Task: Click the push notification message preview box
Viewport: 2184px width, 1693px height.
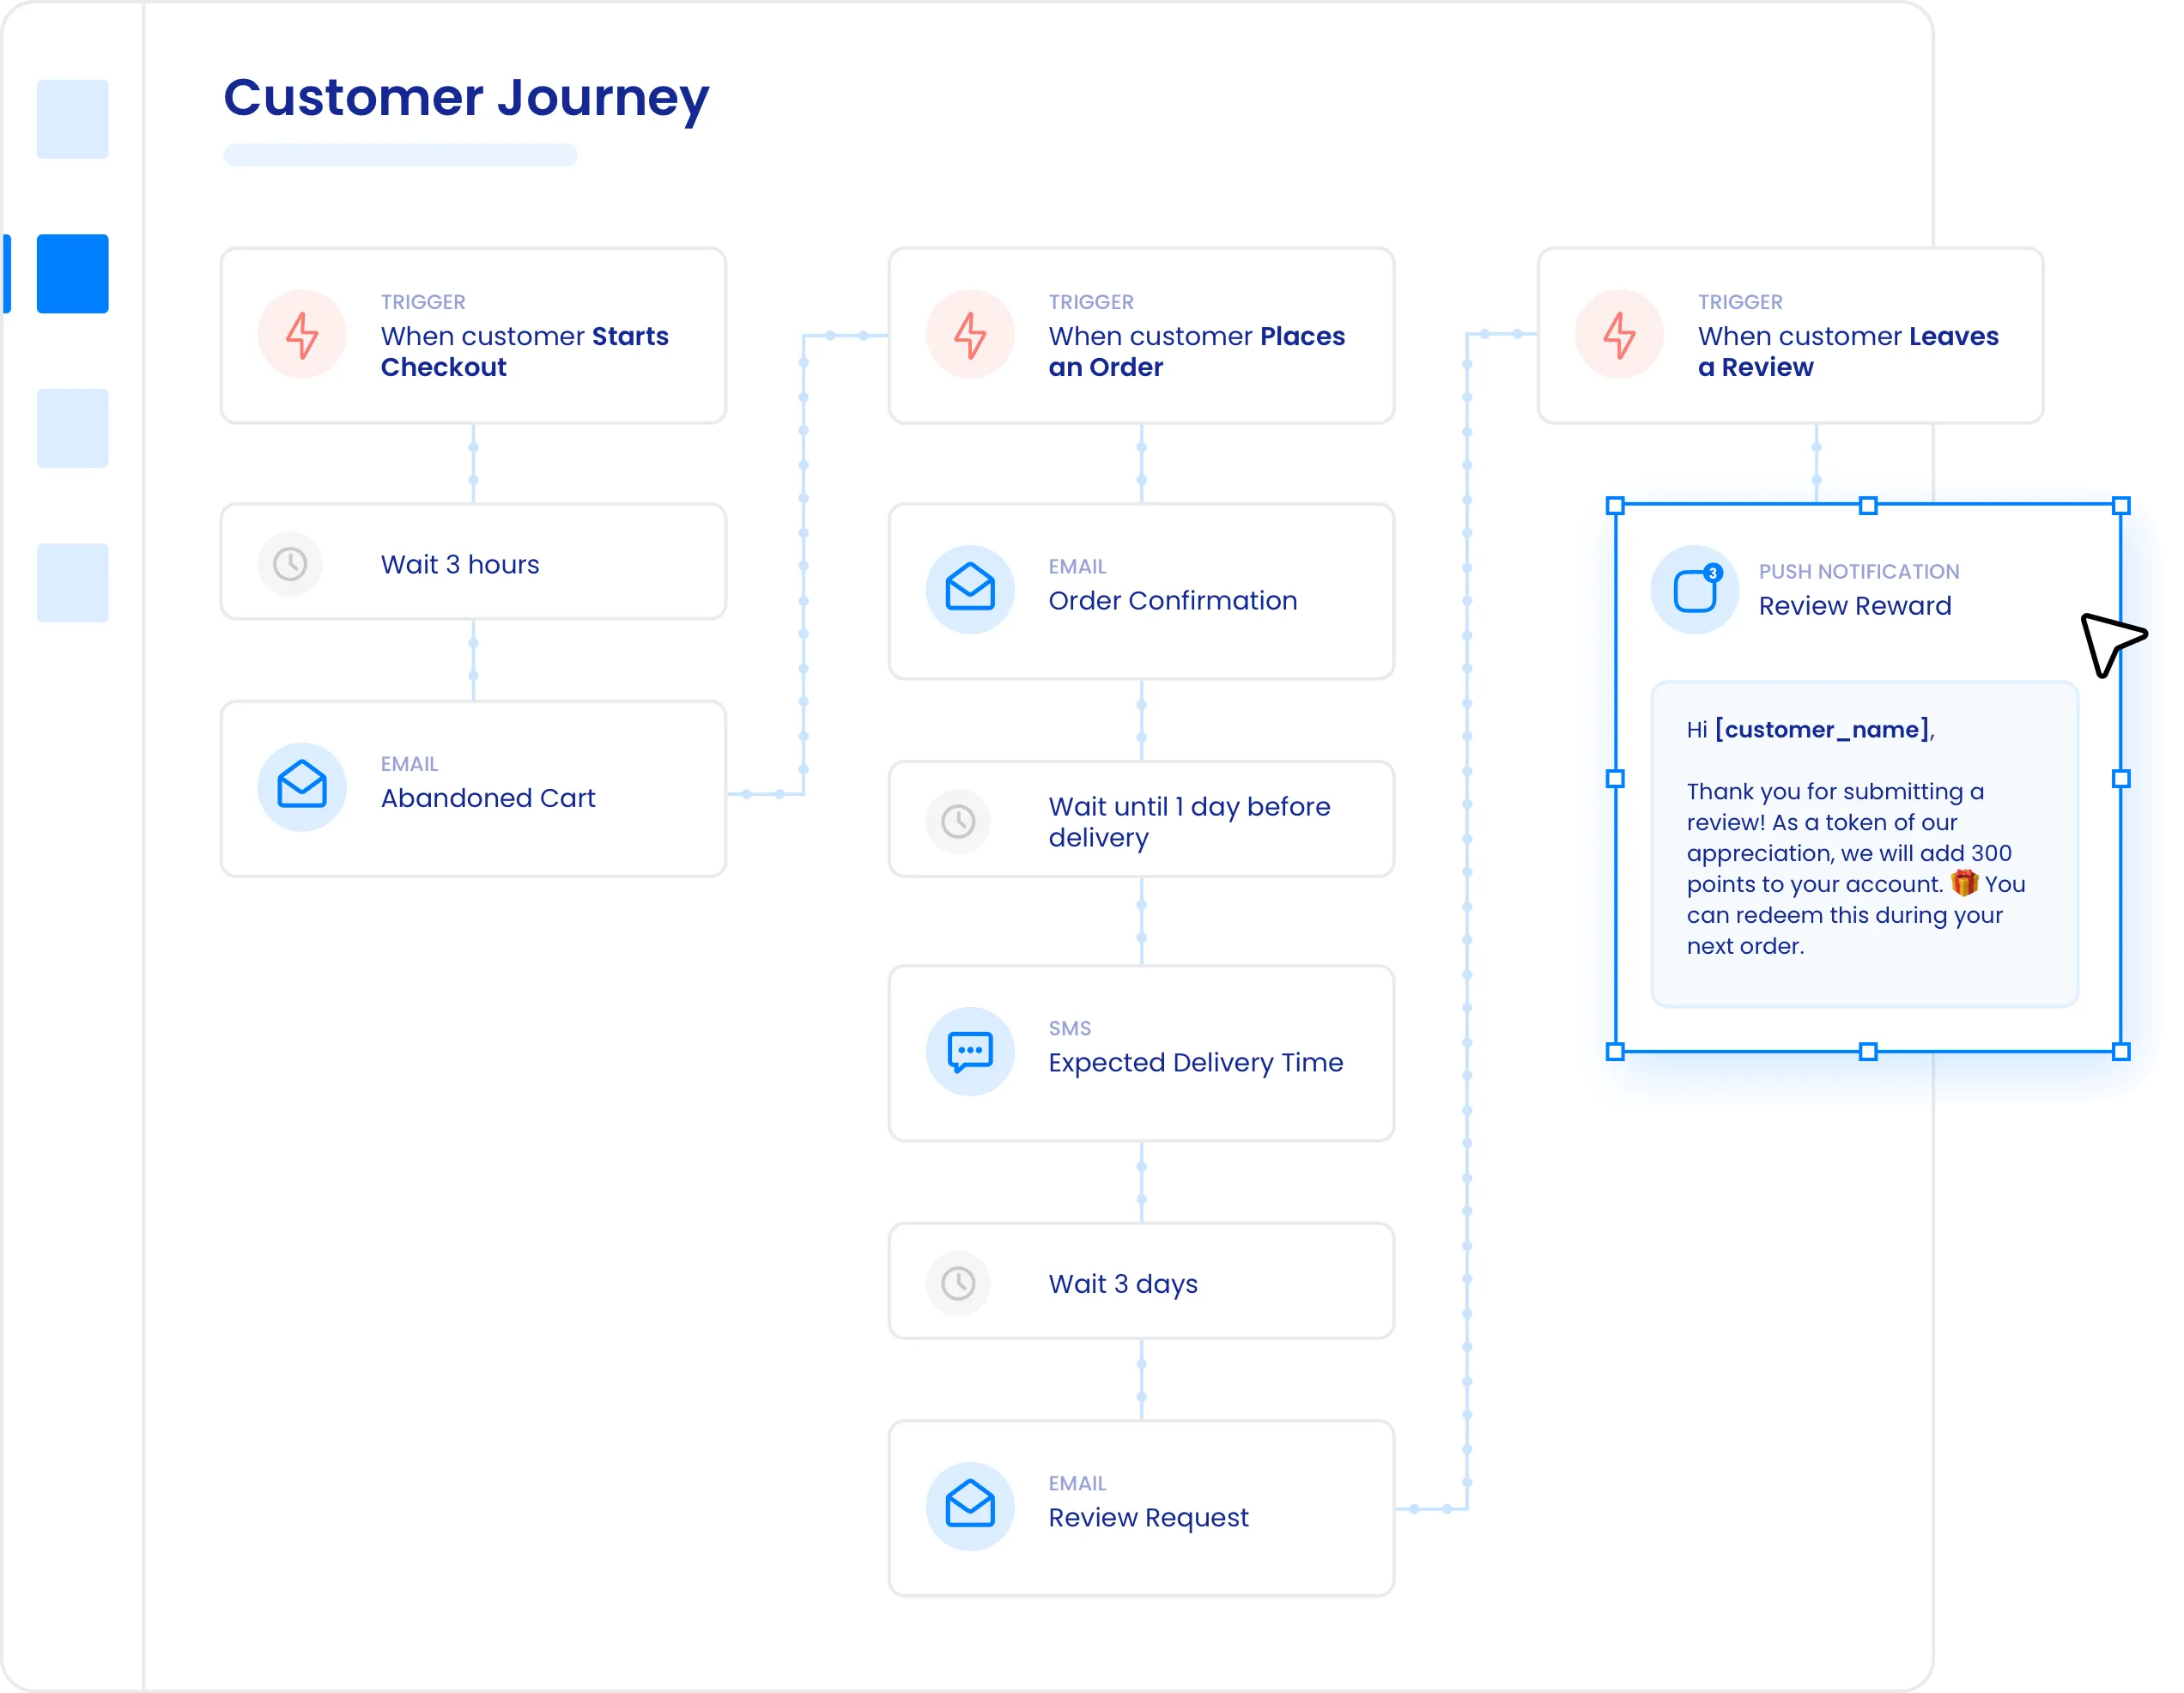Action: pos(1865,844)
